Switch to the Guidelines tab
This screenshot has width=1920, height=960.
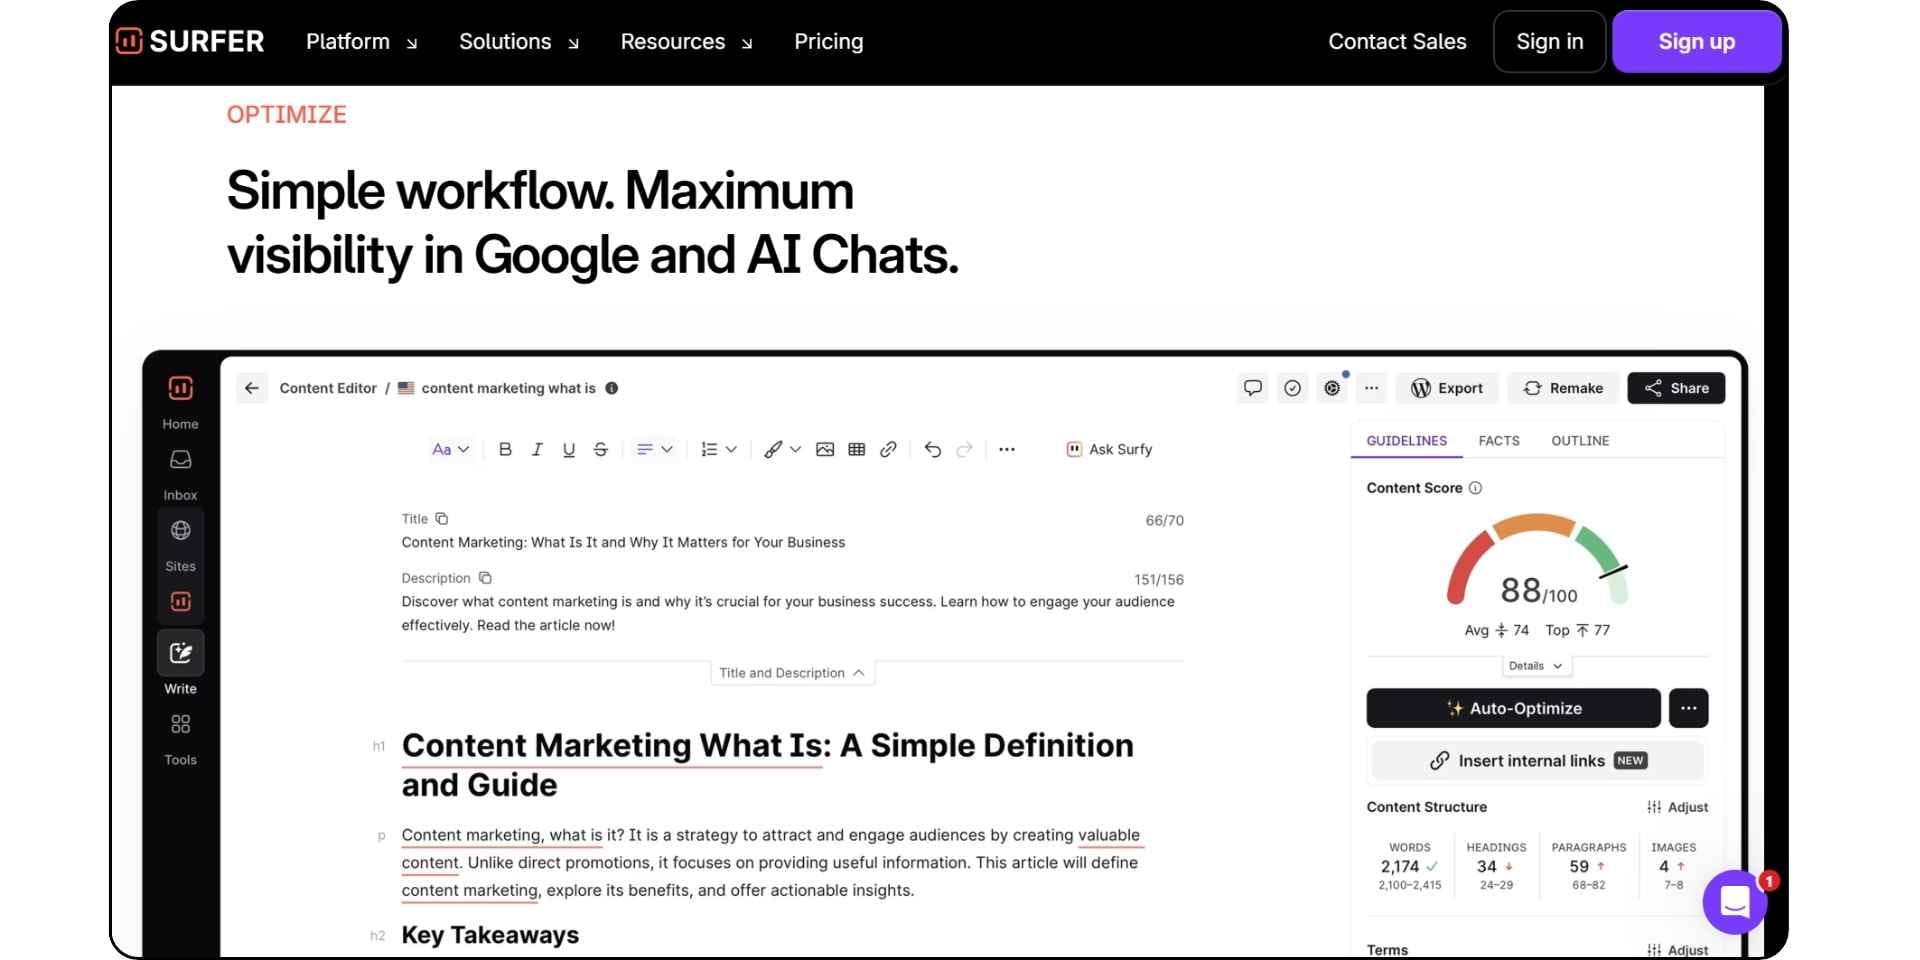pos(1407,441)
